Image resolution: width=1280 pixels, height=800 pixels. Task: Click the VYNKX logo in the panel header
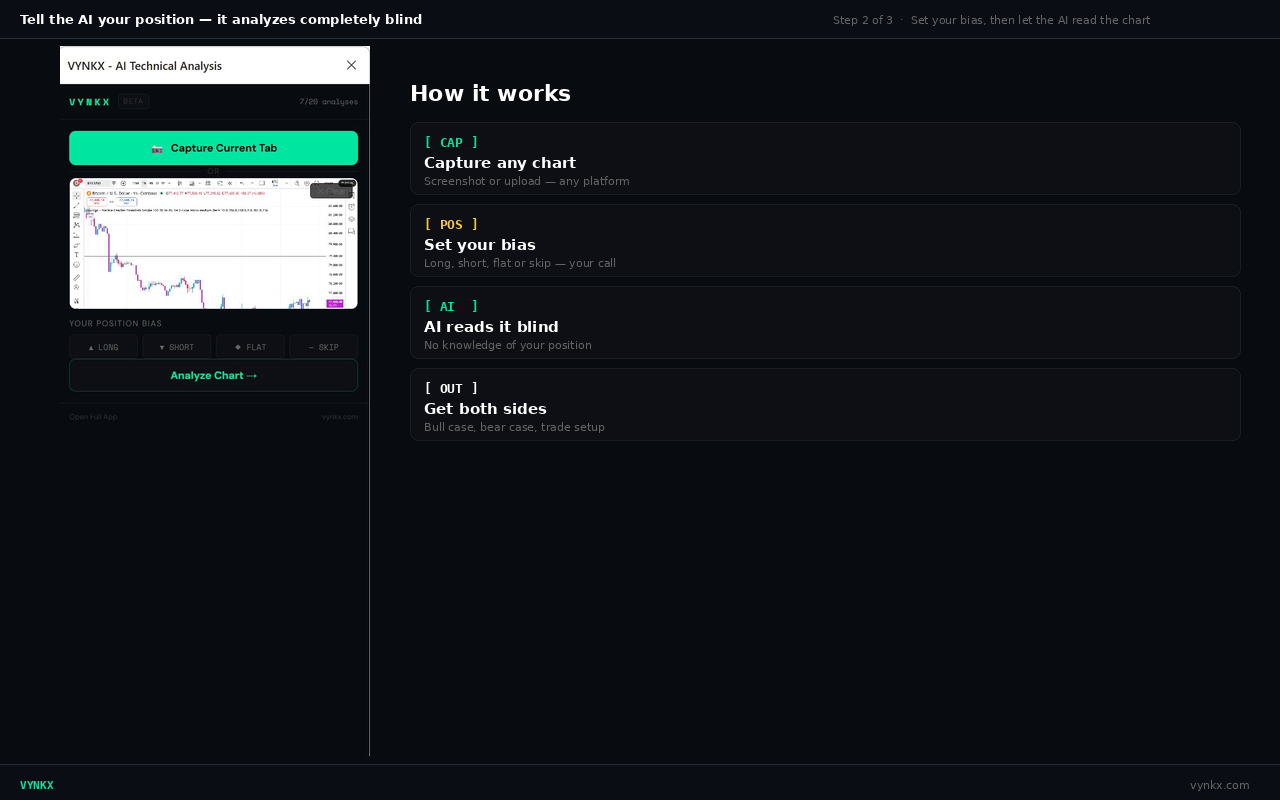coord(90,102)
